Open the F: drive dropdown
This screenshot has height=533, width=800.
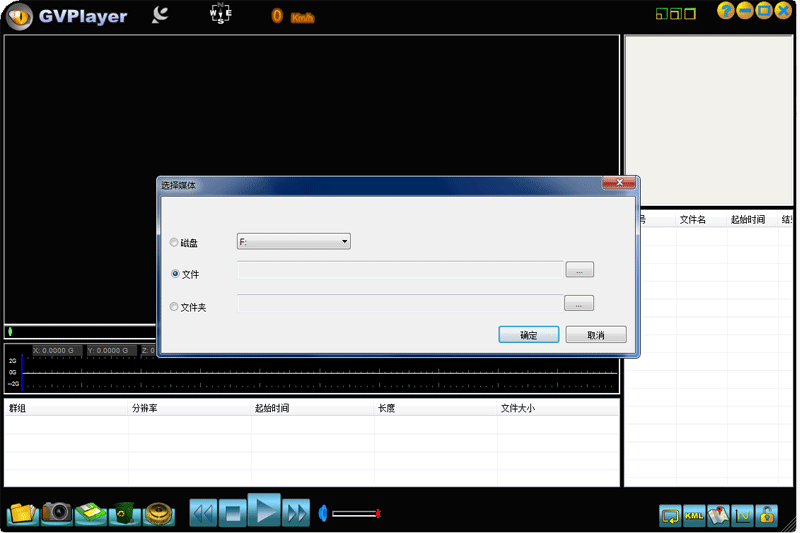coord(293,241)
